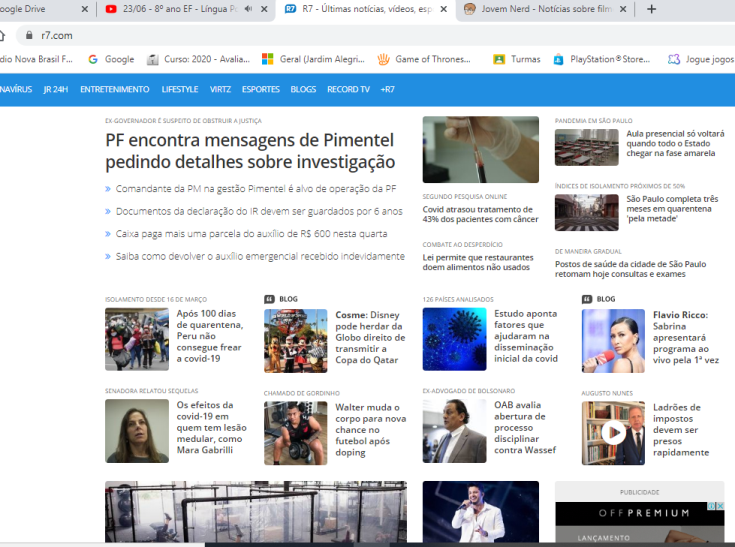The image size is (735, 547).
Task: Open the Google bookmark
Action: pos(112,59)
